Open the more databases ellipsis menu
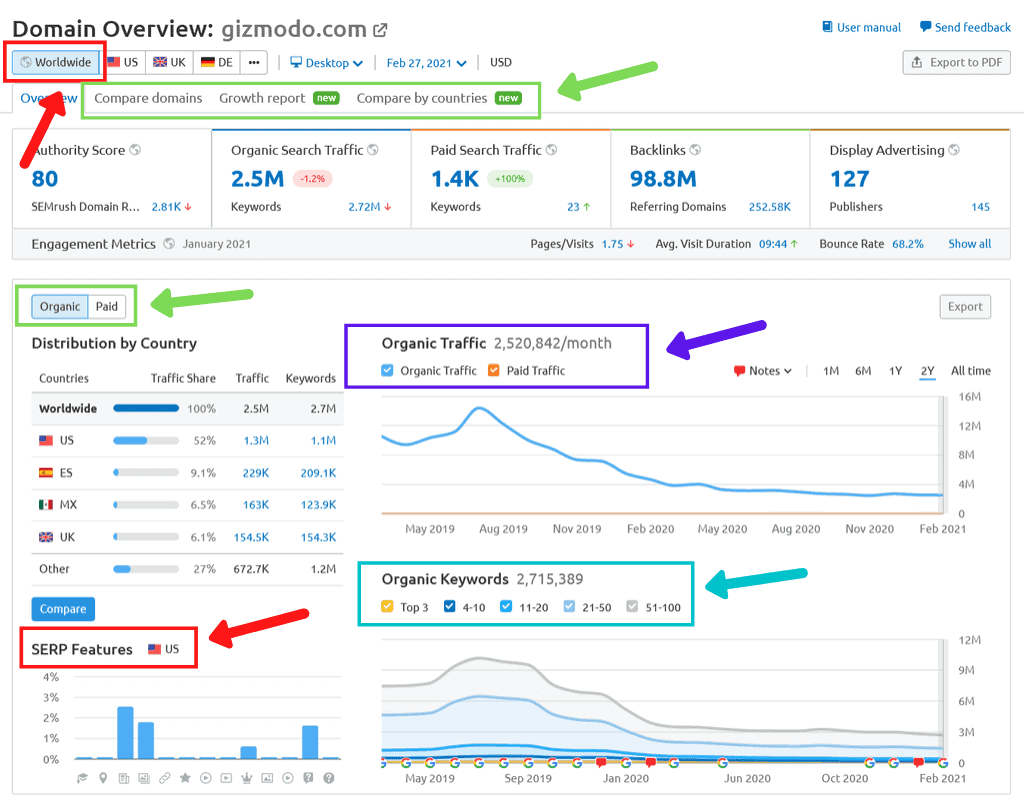1024x807 pixels. (x=254, y=63)
